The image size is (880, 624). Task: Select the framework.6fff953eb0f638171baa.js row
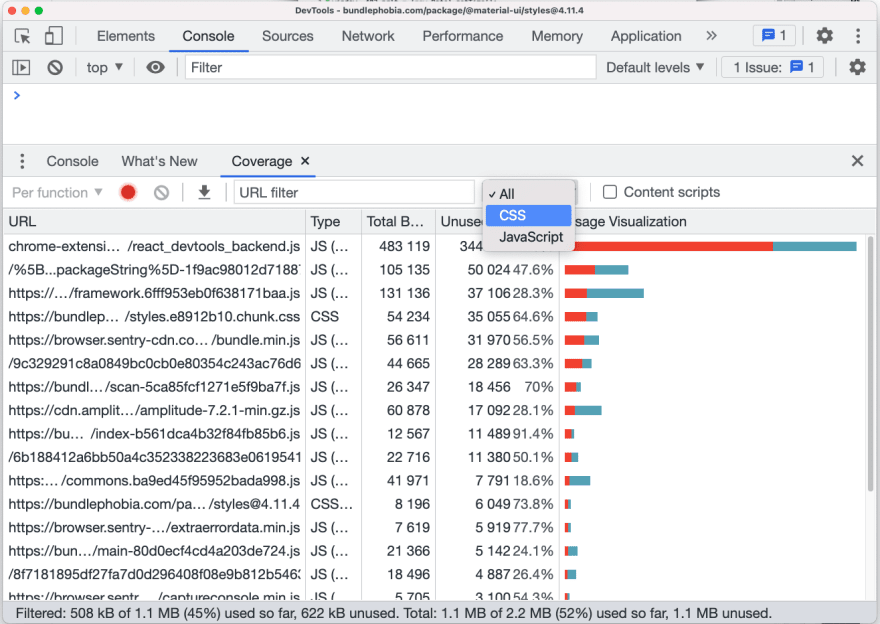click(x=435, y=293)
